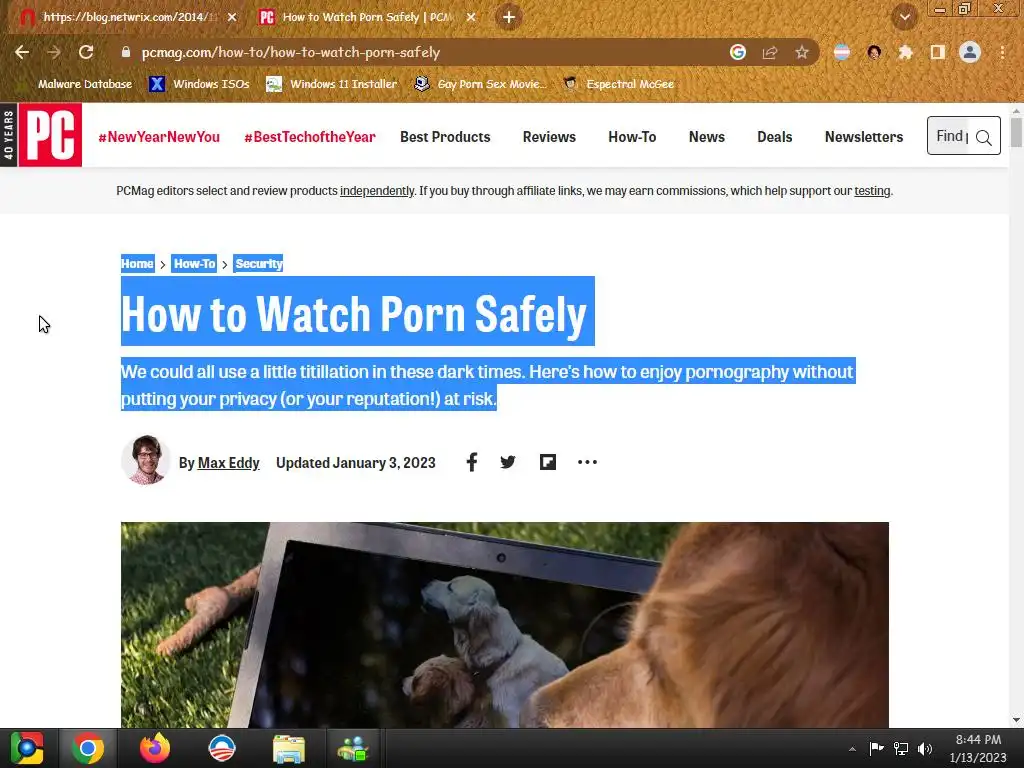
Task: Open #NewYearNewYou nav link
Action: click(x=159, y=136)
